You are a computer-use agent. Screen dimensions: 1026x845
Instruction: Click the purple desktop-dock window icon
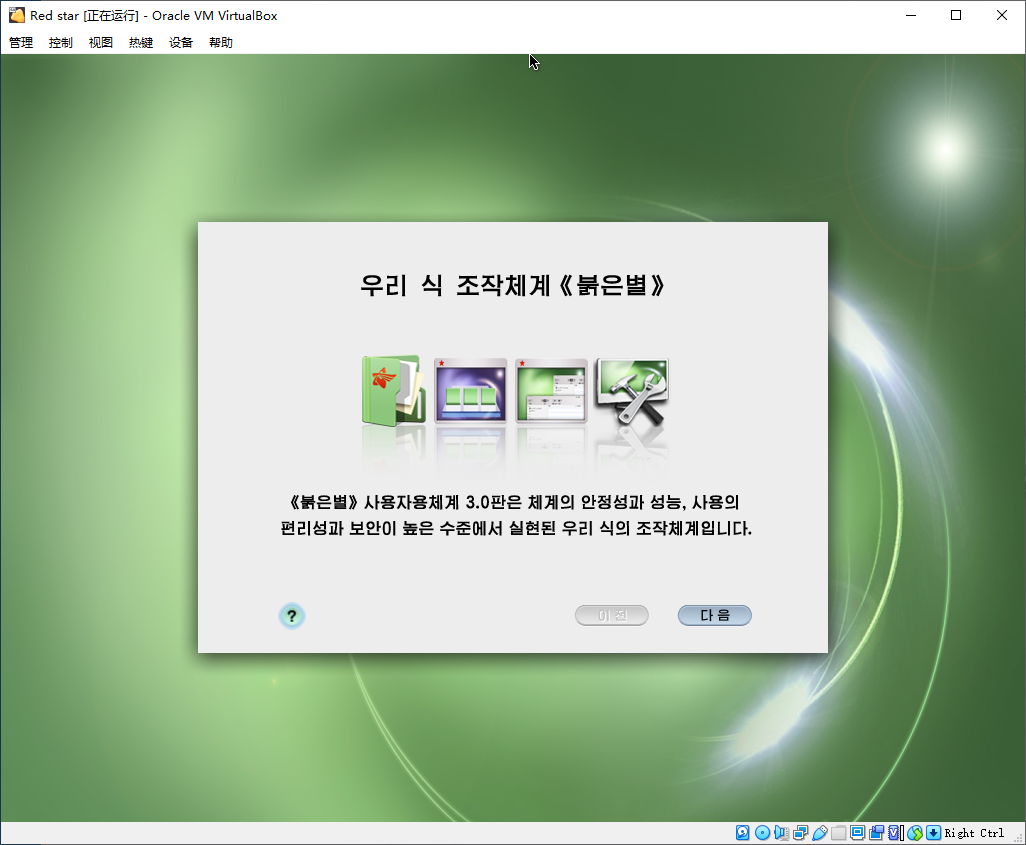pyautogui.click(x=470, y=391)
